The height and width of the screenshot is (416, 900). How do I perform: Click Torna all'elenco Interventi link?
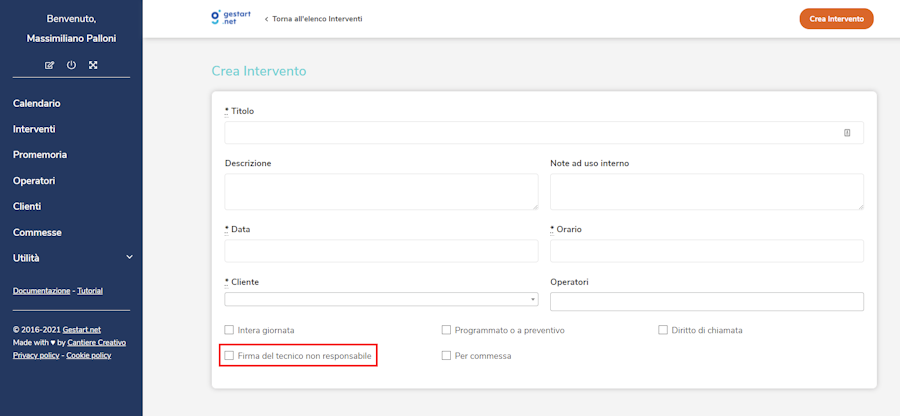tap(313, 19)
